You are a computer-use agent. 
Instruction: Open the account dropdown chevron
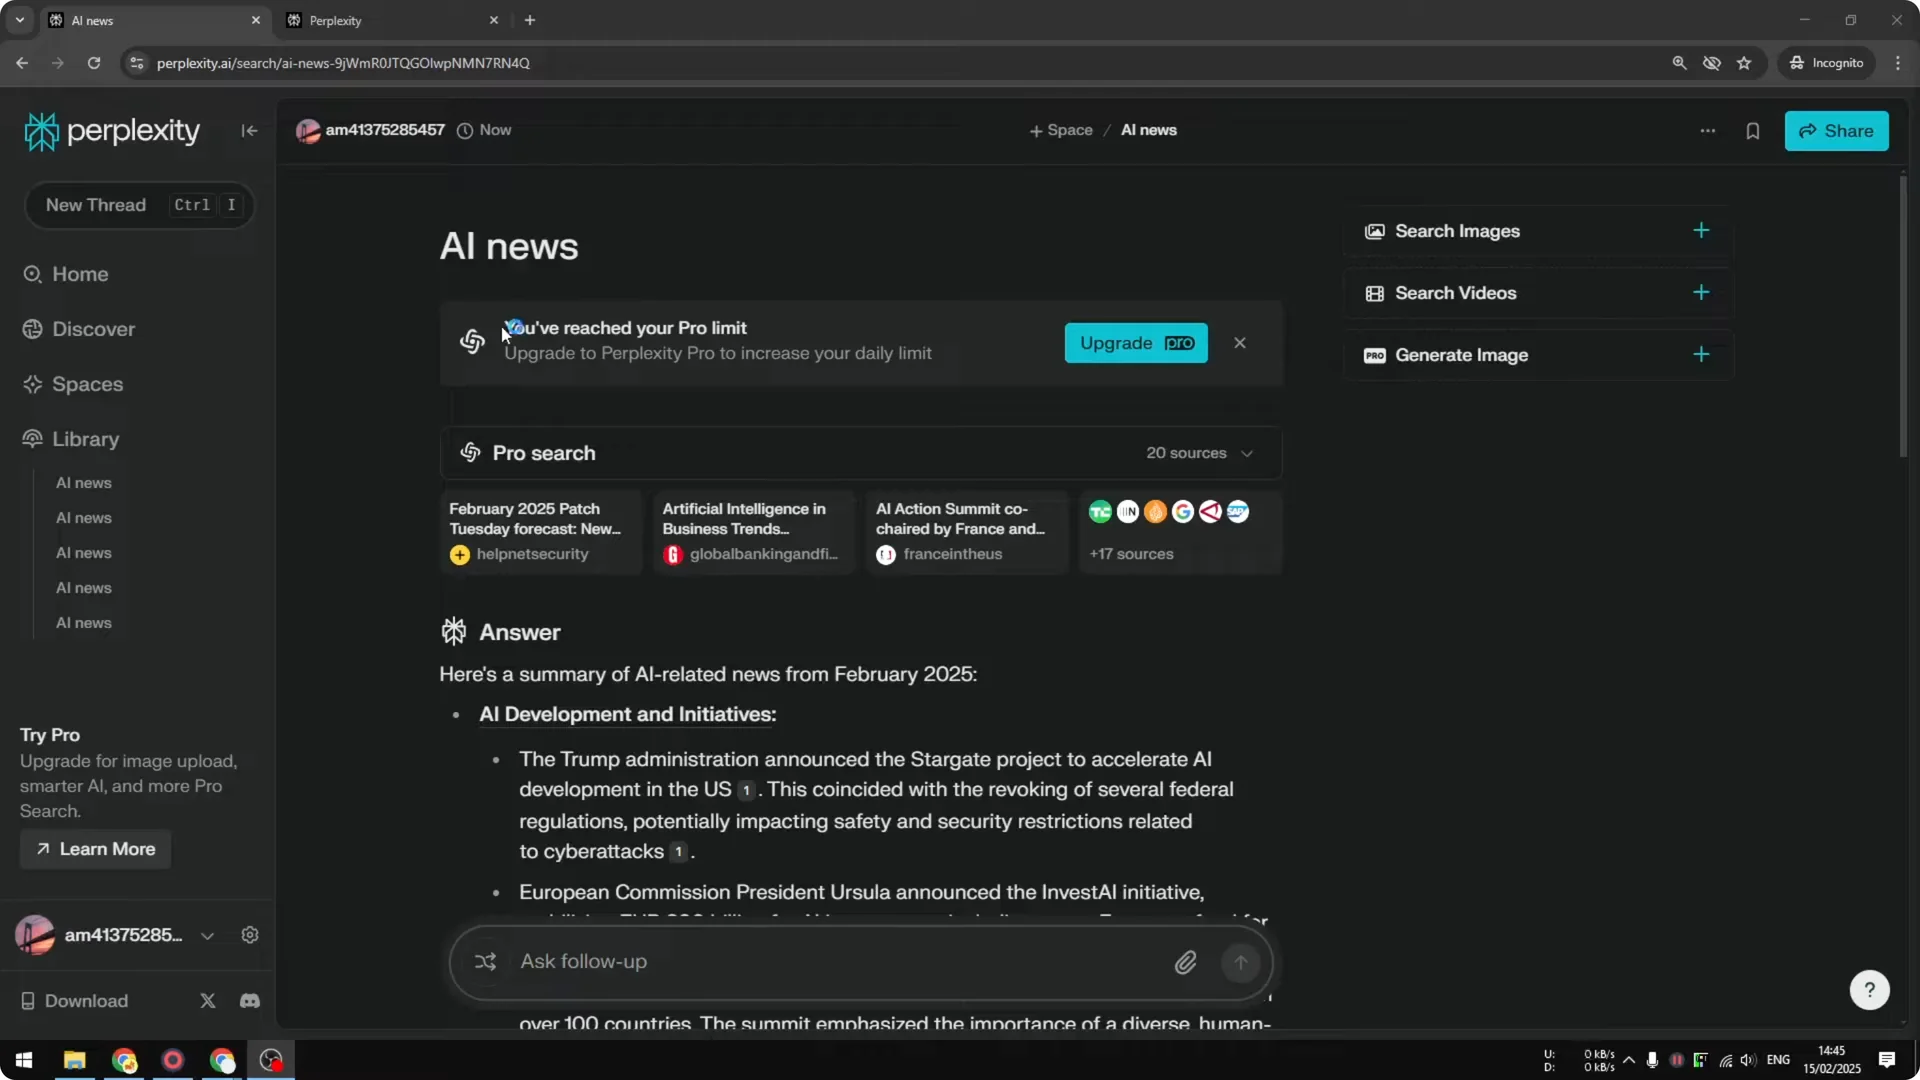[x=207, y=936]
